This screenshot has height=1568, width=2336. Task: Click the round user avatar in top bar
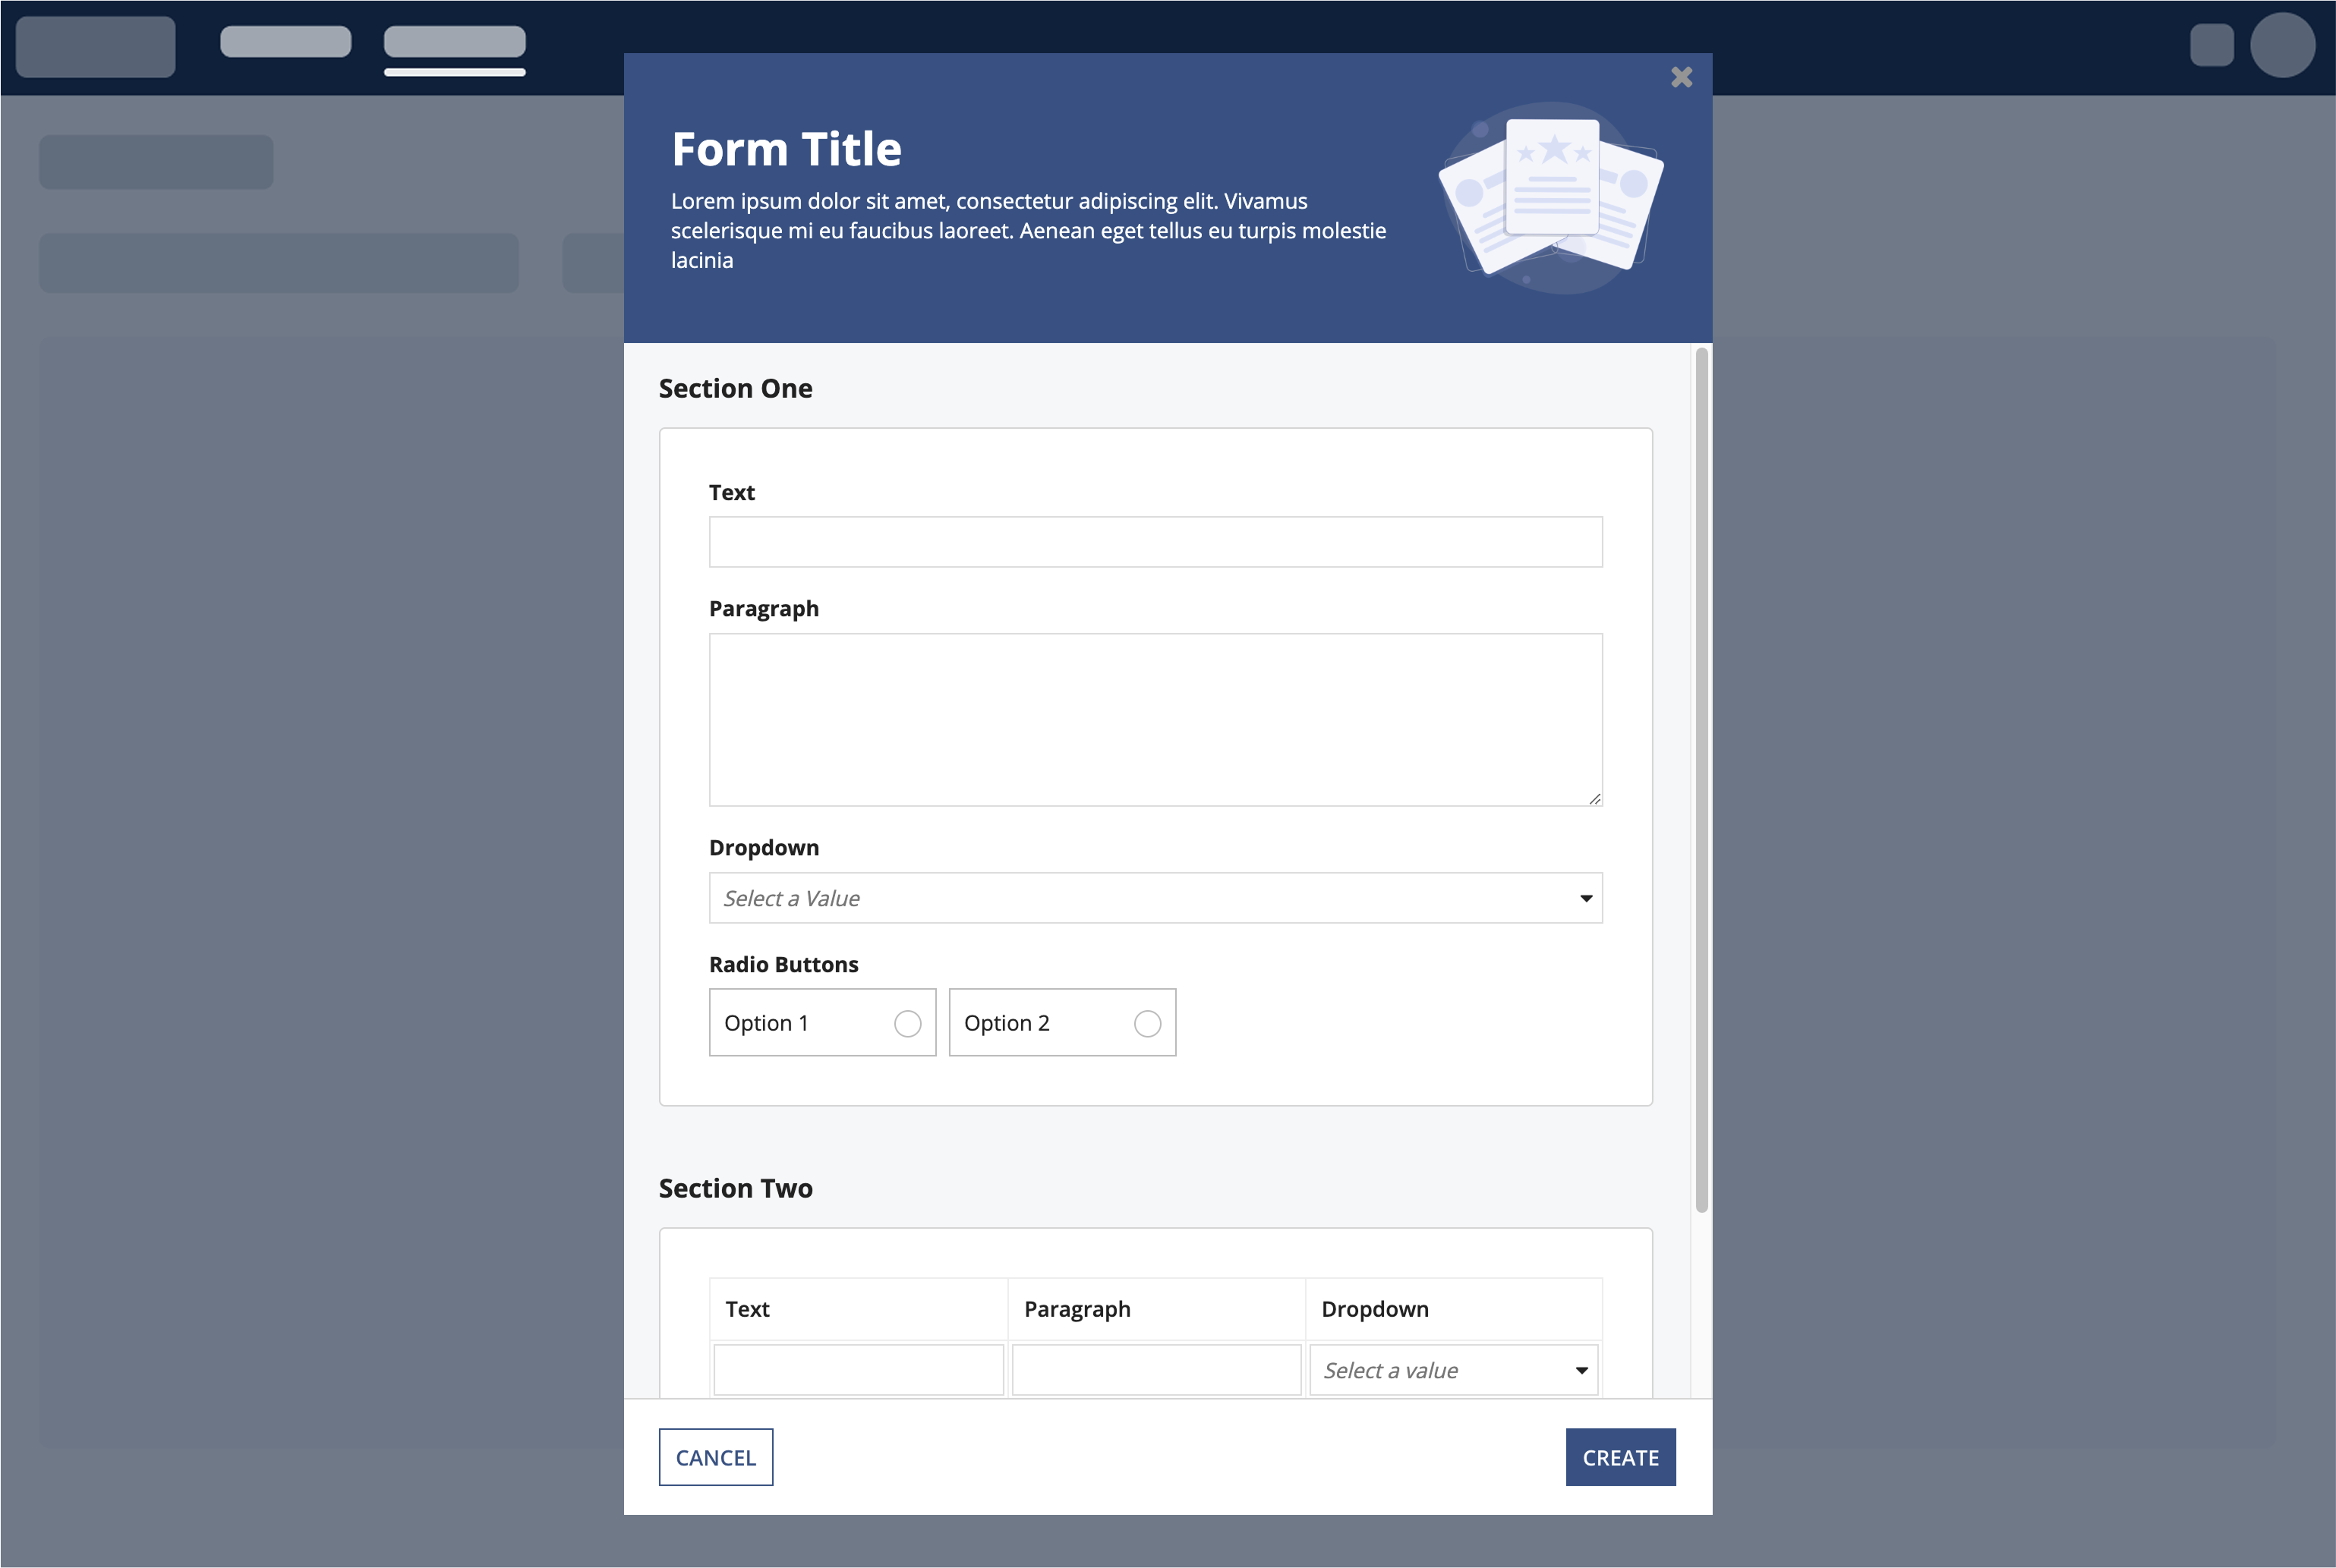2282,45
